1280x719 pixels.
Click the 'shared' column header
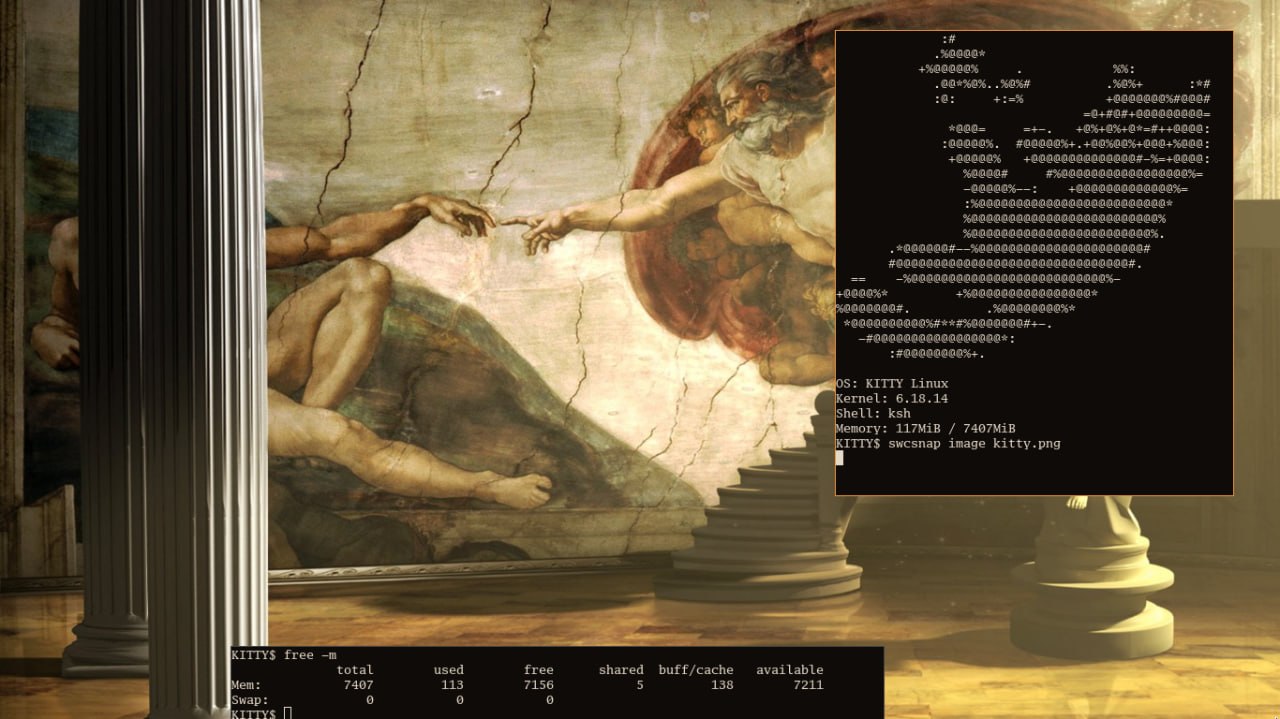[x=621, y=670]
